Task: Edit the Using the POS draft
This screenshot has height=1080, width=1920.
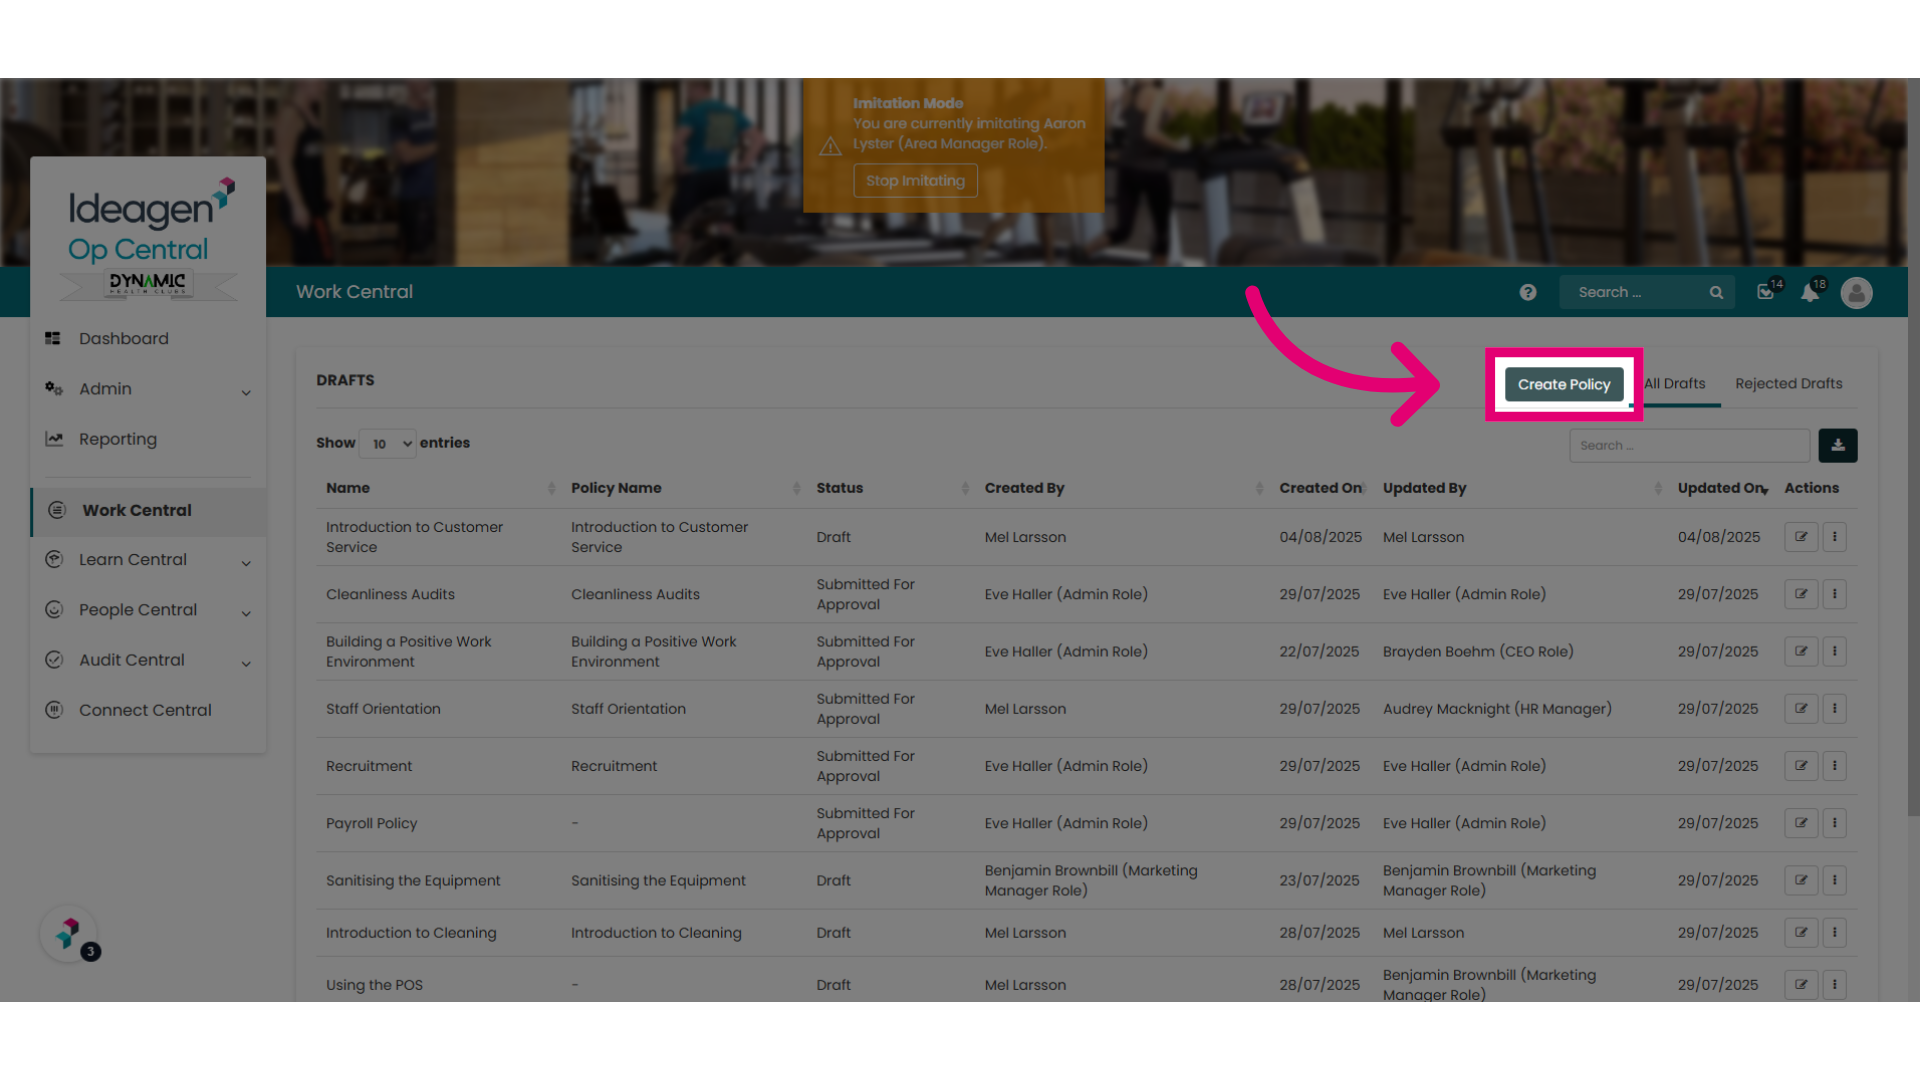Action: (1801, 985)
